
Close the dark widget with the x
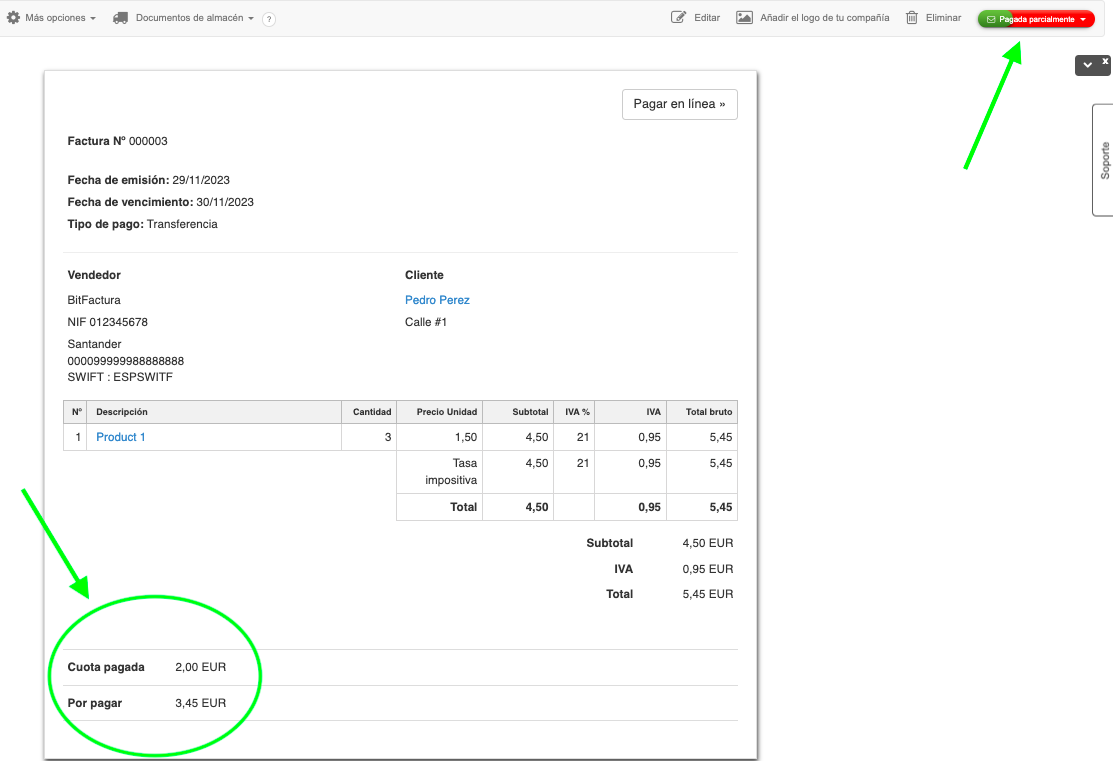pyautogui.click(x=1105, y=61)
